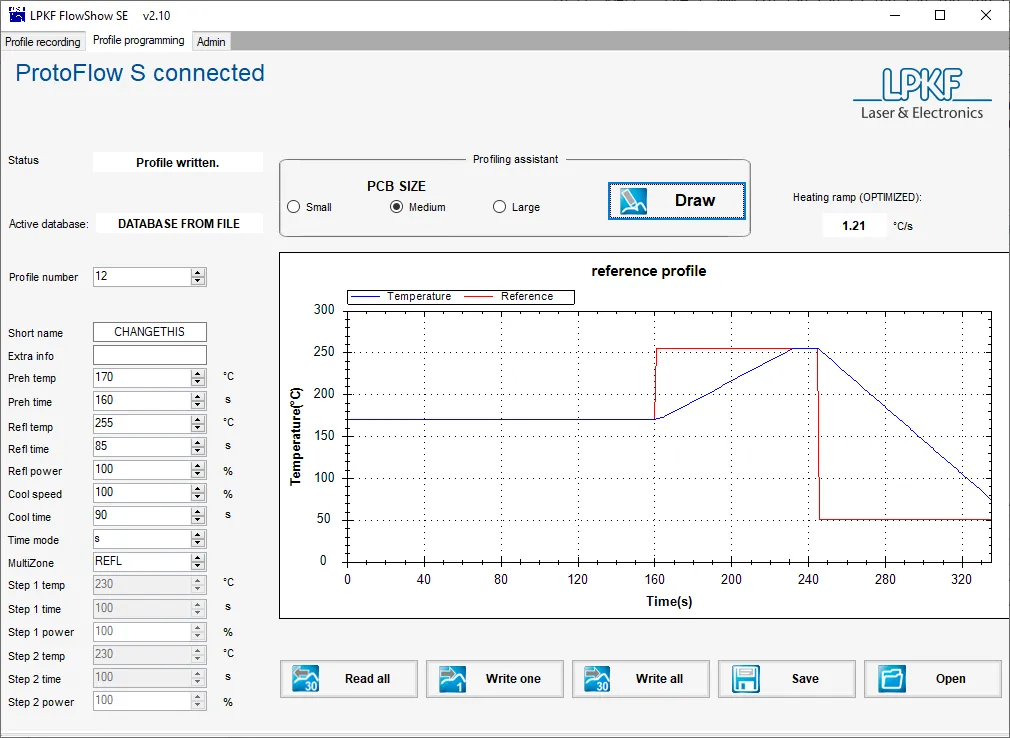
Task: Click the 'DATABASE FROM FILE' text
Action: coord(178,223)
